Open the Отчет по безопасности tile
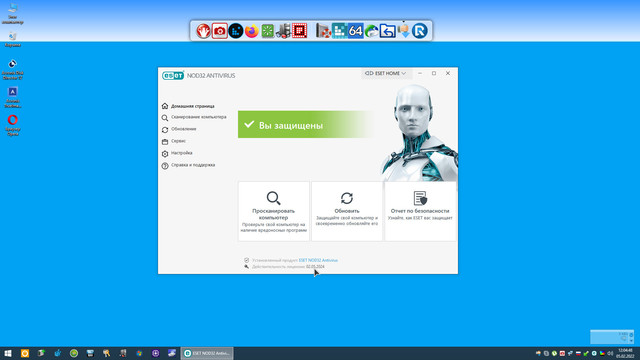Image resolution: width=640 pixels, height=360 pixels. 420,211
